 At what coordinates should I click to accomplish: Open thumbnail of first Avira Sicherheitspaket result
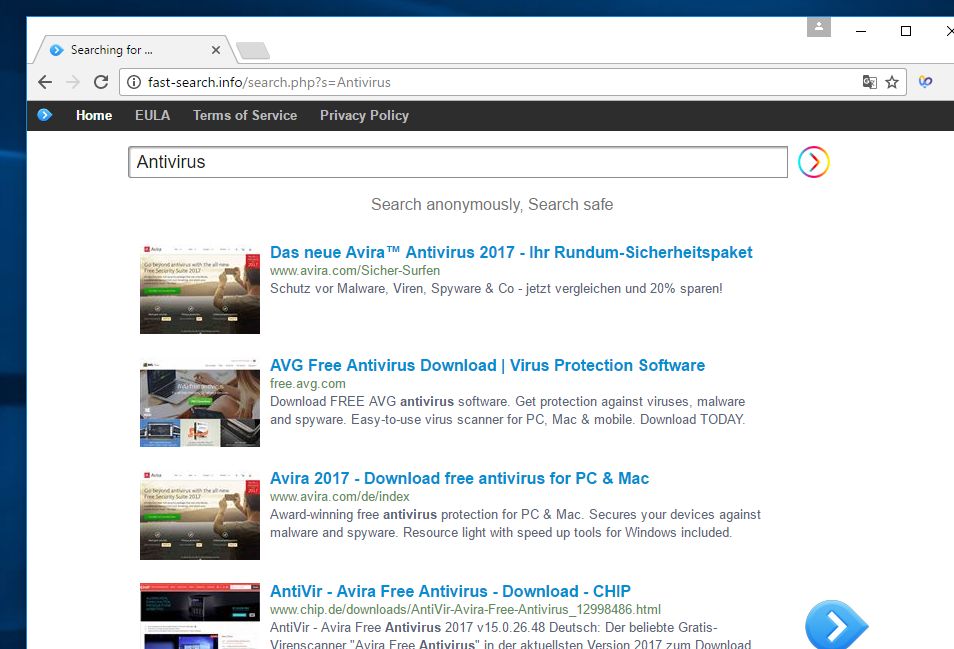(200, 289)
